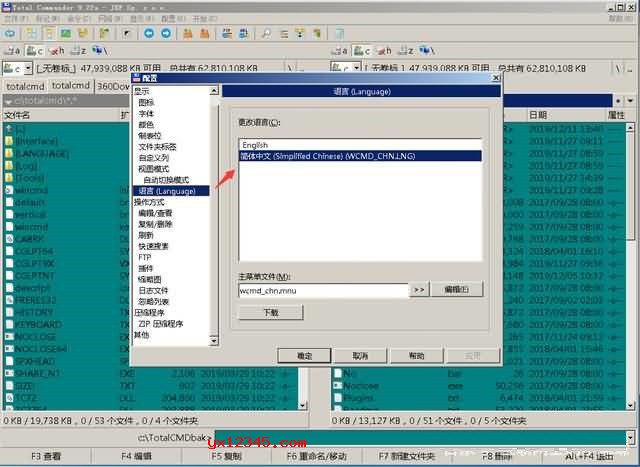This screenshot has height=467, width=640.
Task: Select 显示 in the config tree
Action: coord(142,91)
